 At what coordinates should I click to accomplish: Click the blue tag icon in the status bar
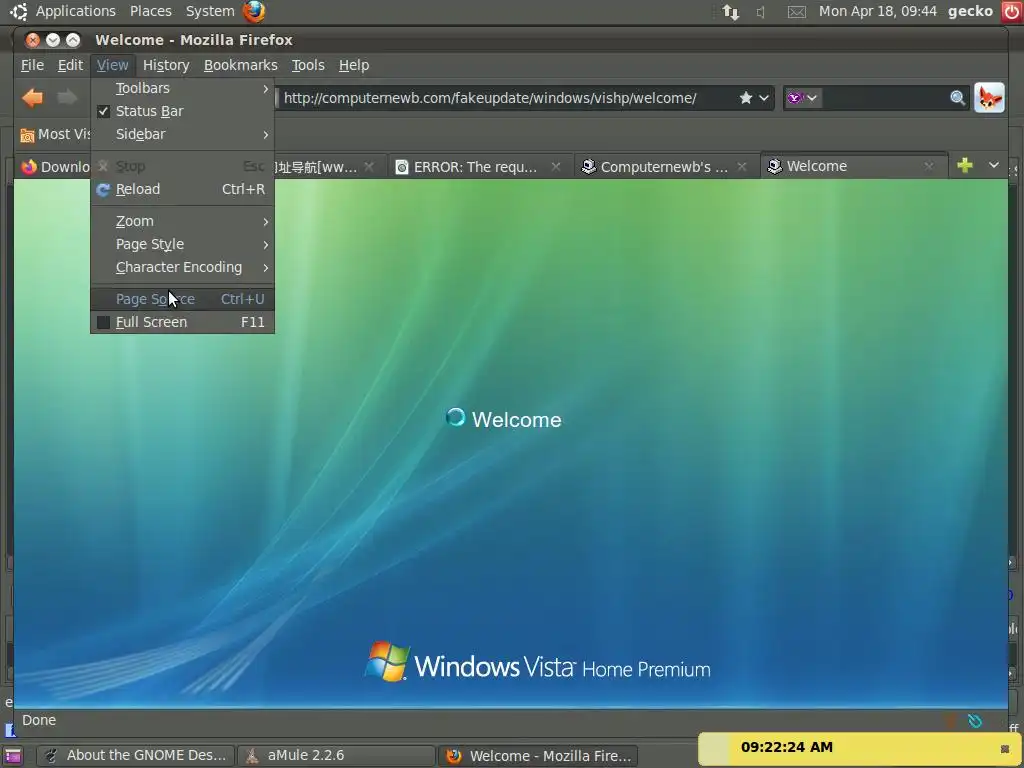(974, 721)
